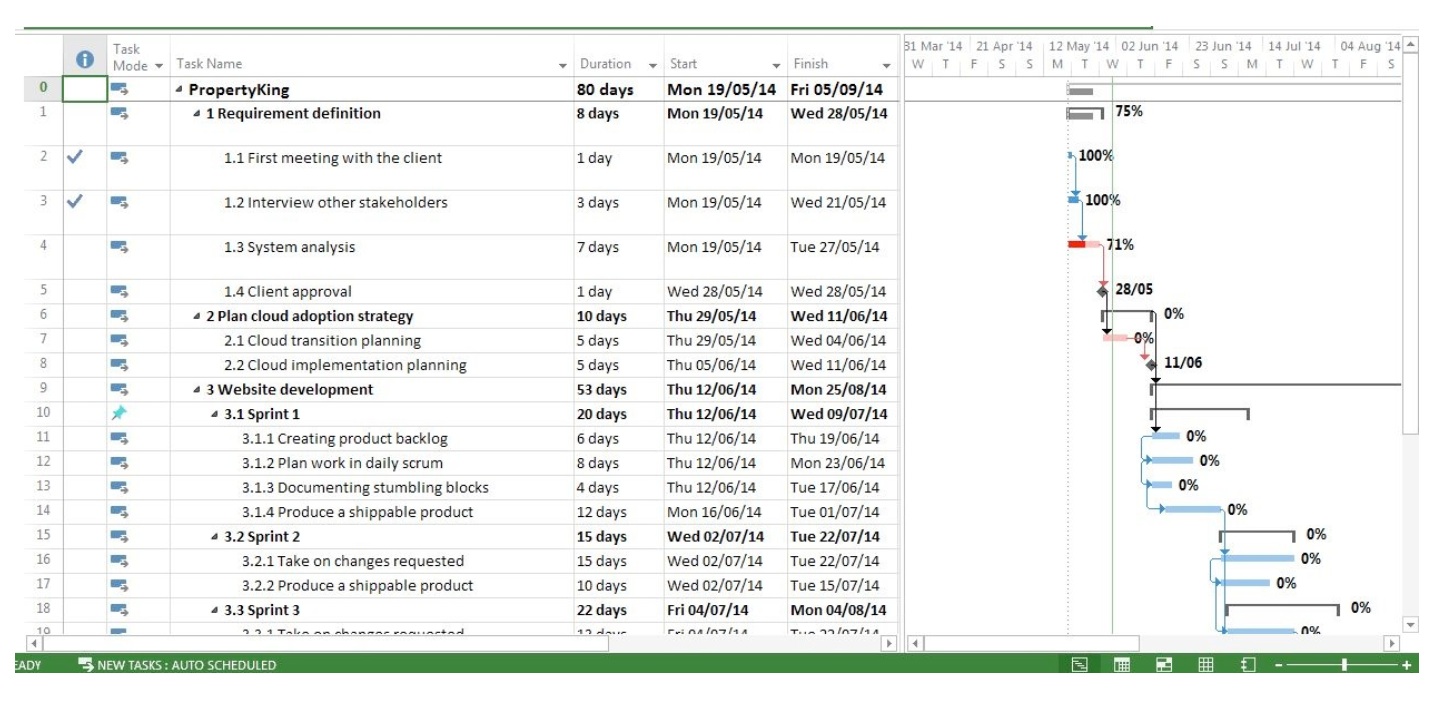This screenshot has width=1452, height=708.
Task: Open Report view icon in status bar
Action: tap(1248, 665)
